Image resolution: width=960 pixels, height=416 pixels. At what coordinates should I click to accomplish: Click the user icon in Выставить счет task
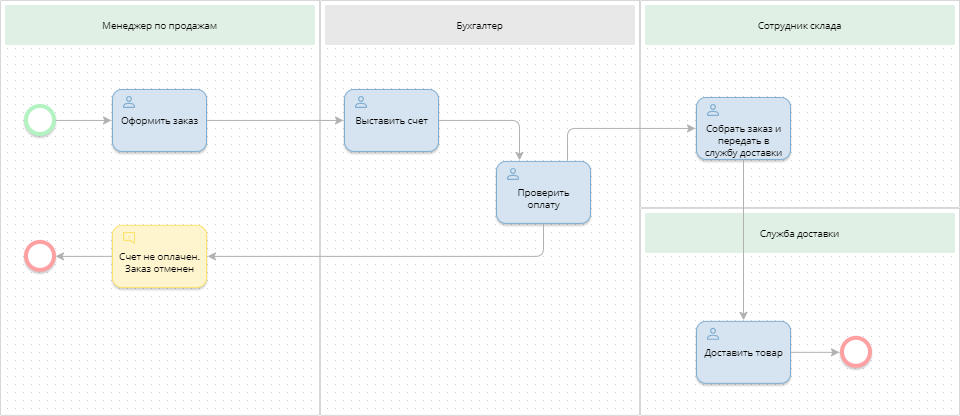[x=361, y=102]
